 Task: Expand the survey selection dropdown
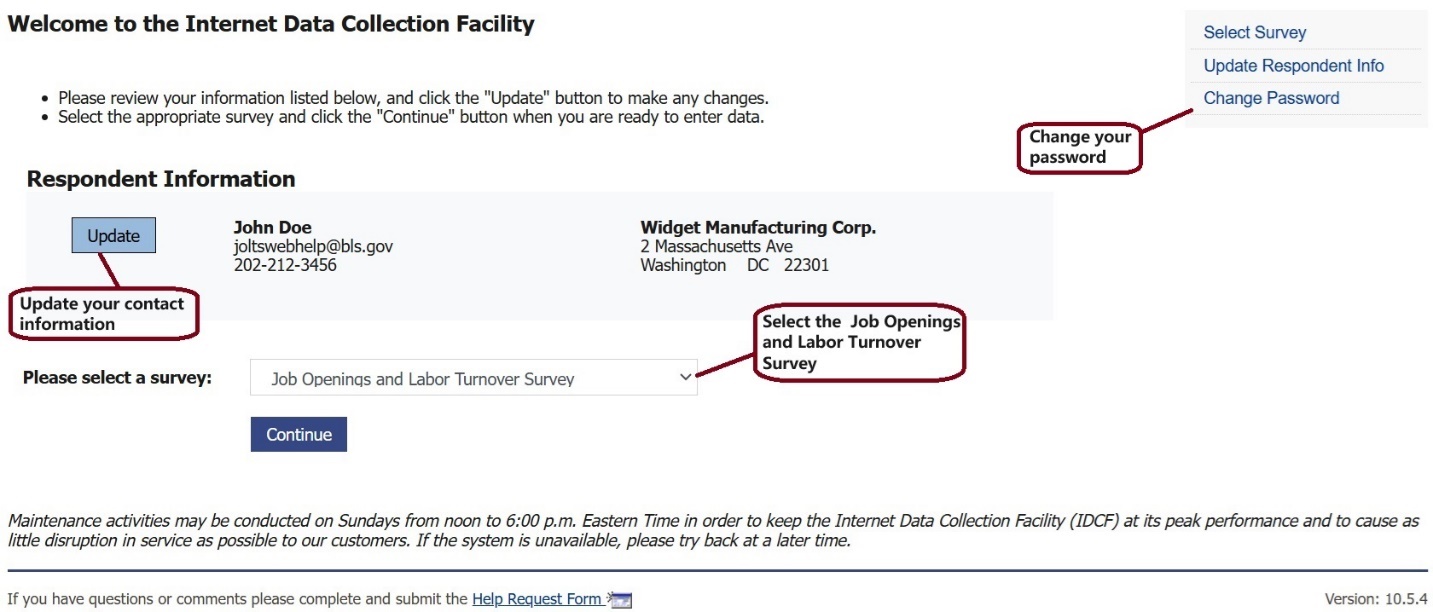click(473, 378)
